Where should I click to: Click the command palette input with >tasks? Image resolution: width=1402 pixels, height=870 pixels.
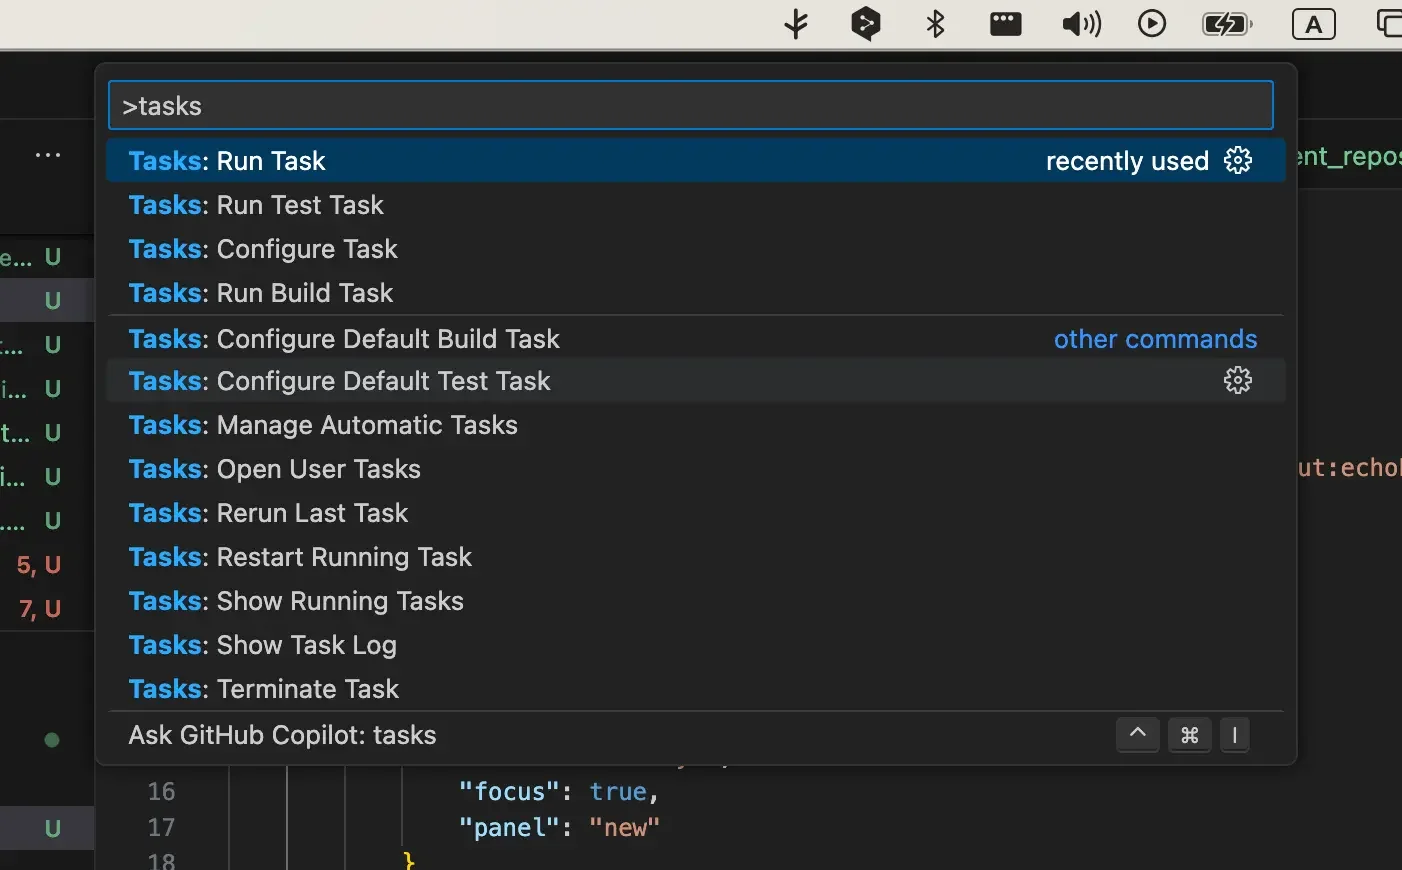click(690, 105)
